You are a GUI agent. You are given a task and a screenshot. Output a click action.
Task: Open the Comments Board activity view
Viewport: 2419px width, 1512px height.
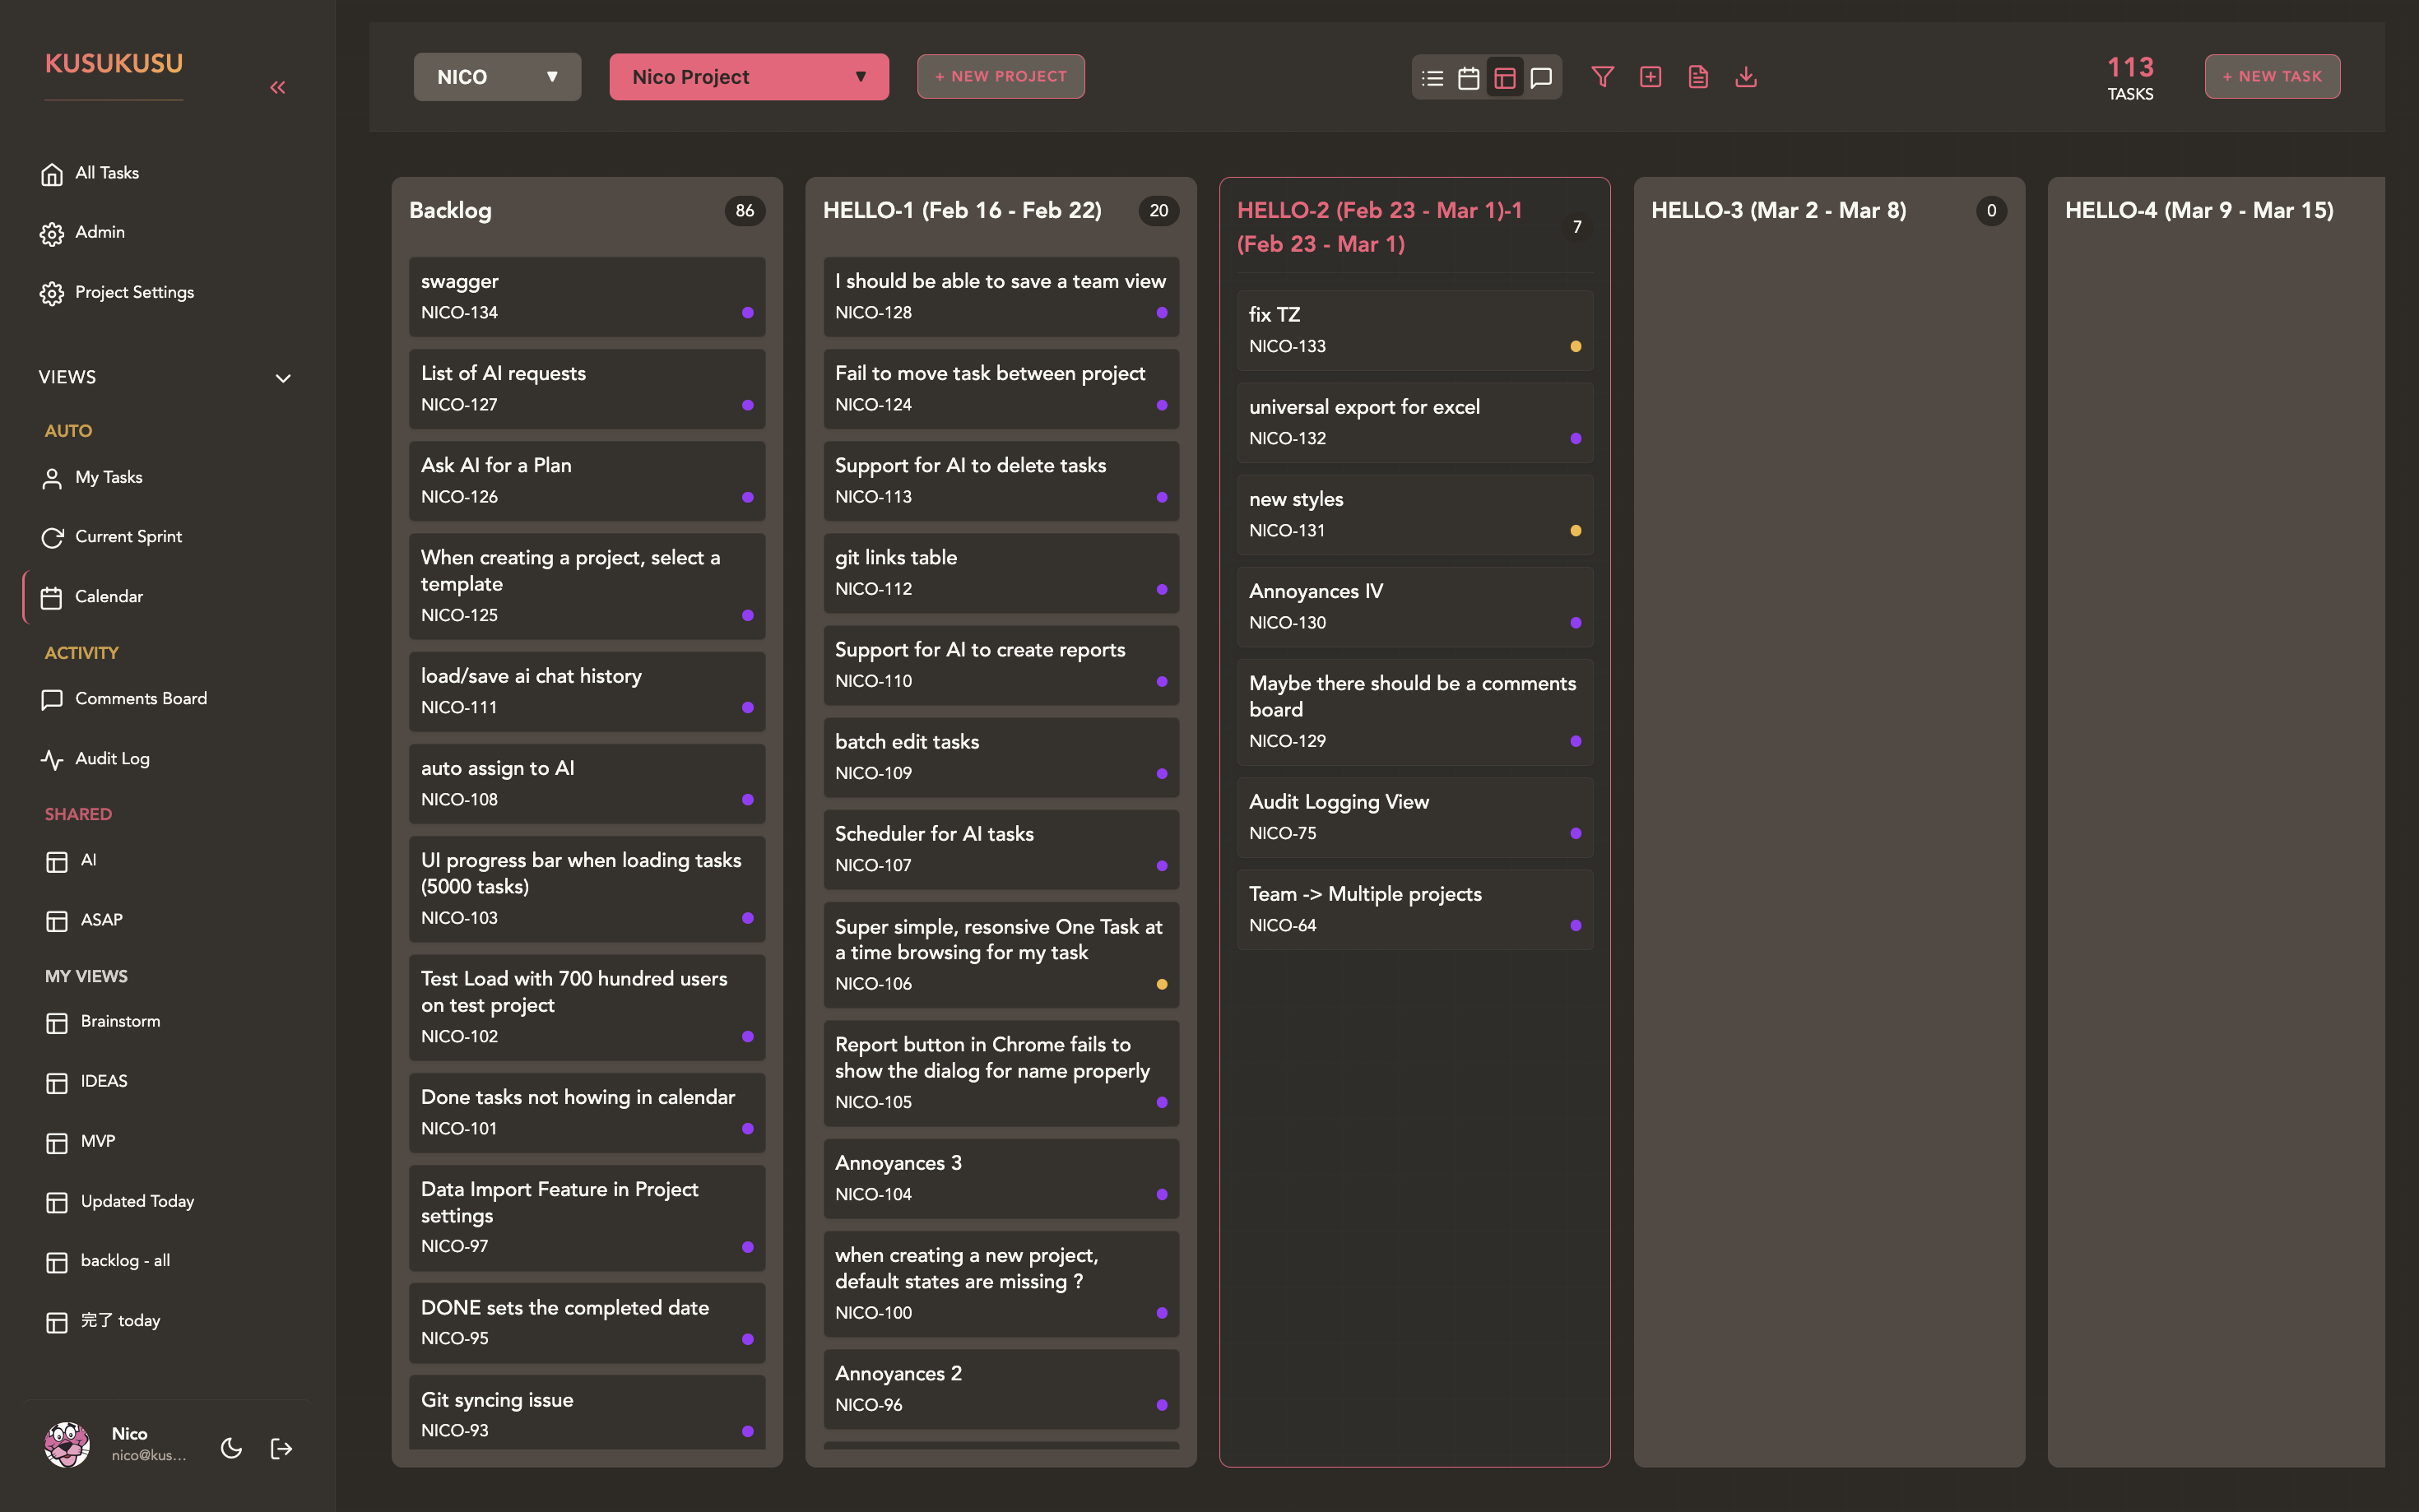(x=140, y=698)
